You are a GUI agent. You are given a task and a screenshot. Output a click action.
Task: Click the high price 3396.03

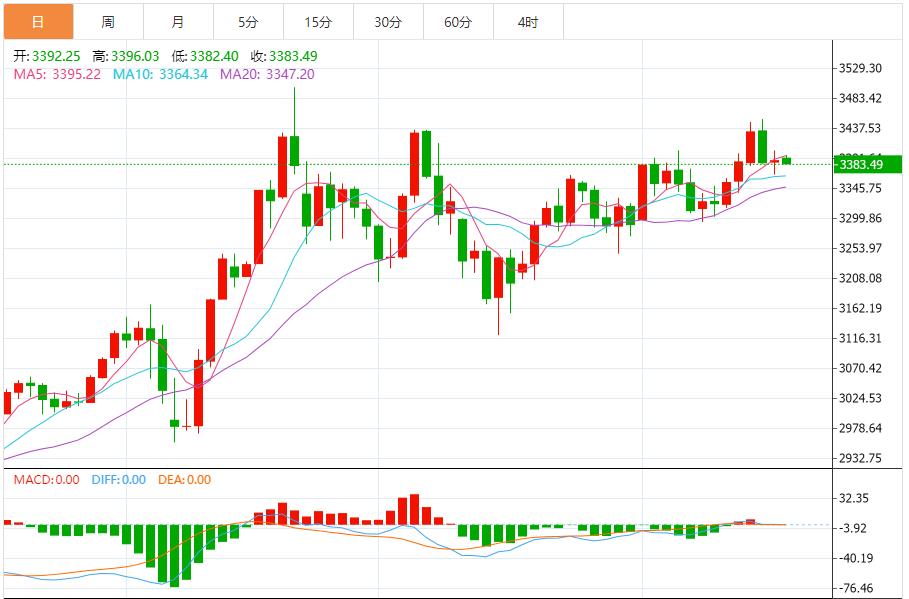[135, 56]
